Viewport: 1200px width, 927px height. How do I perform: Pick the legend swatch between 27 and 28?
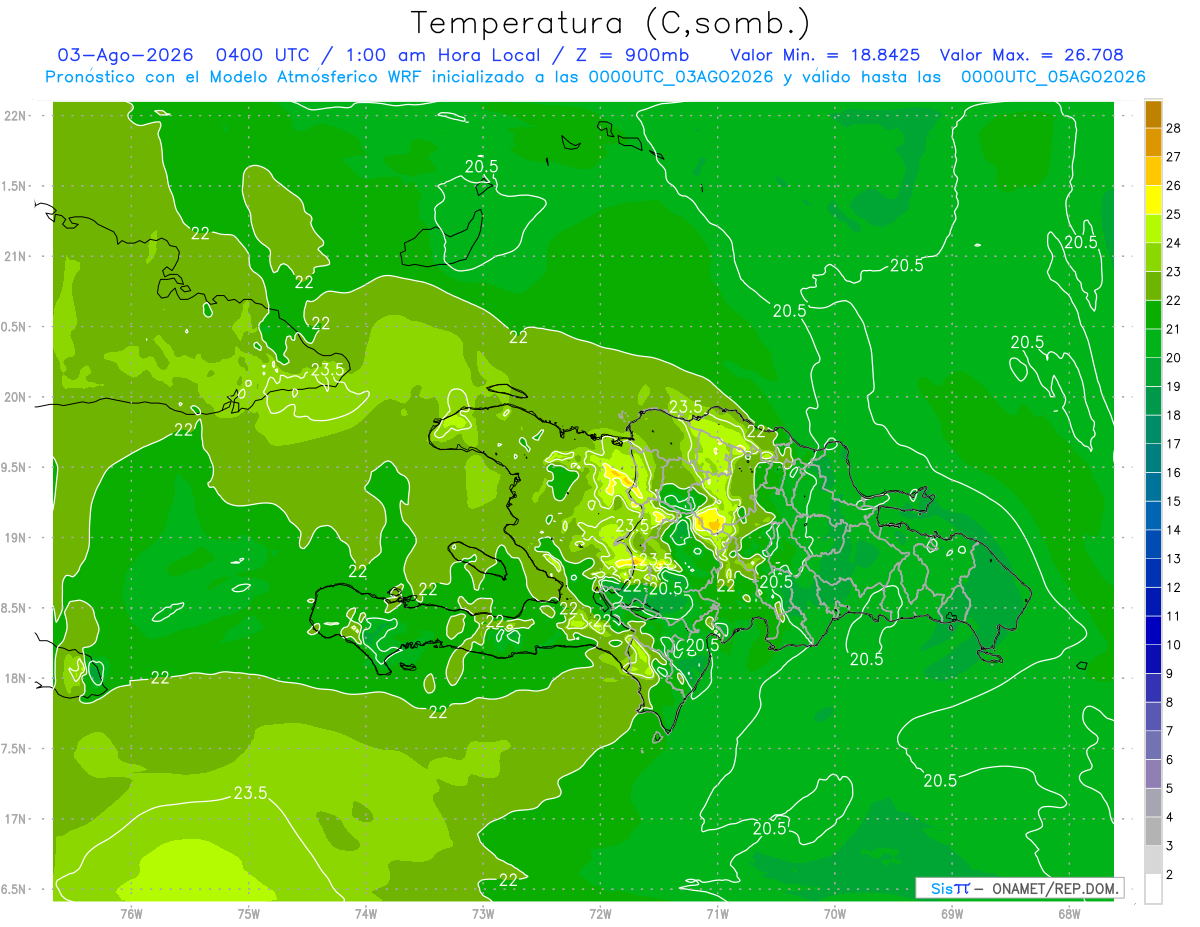1153,142
